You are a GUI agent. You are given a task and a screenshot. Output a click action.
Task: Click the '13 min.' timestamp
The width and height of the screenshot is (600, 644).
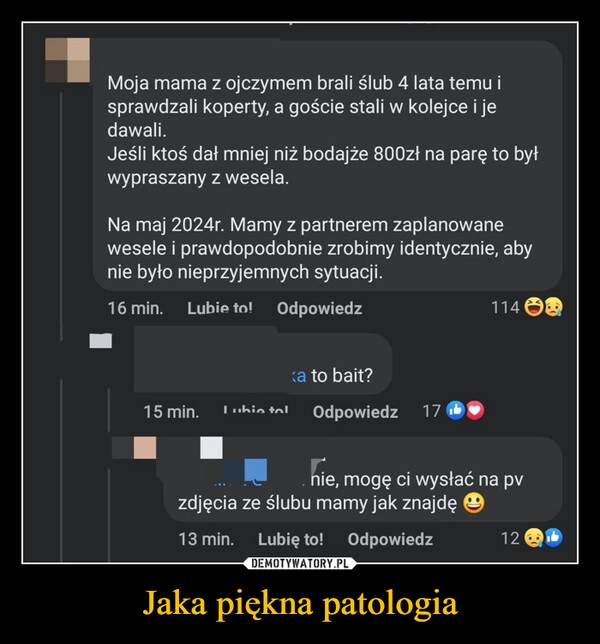(206, 539)
